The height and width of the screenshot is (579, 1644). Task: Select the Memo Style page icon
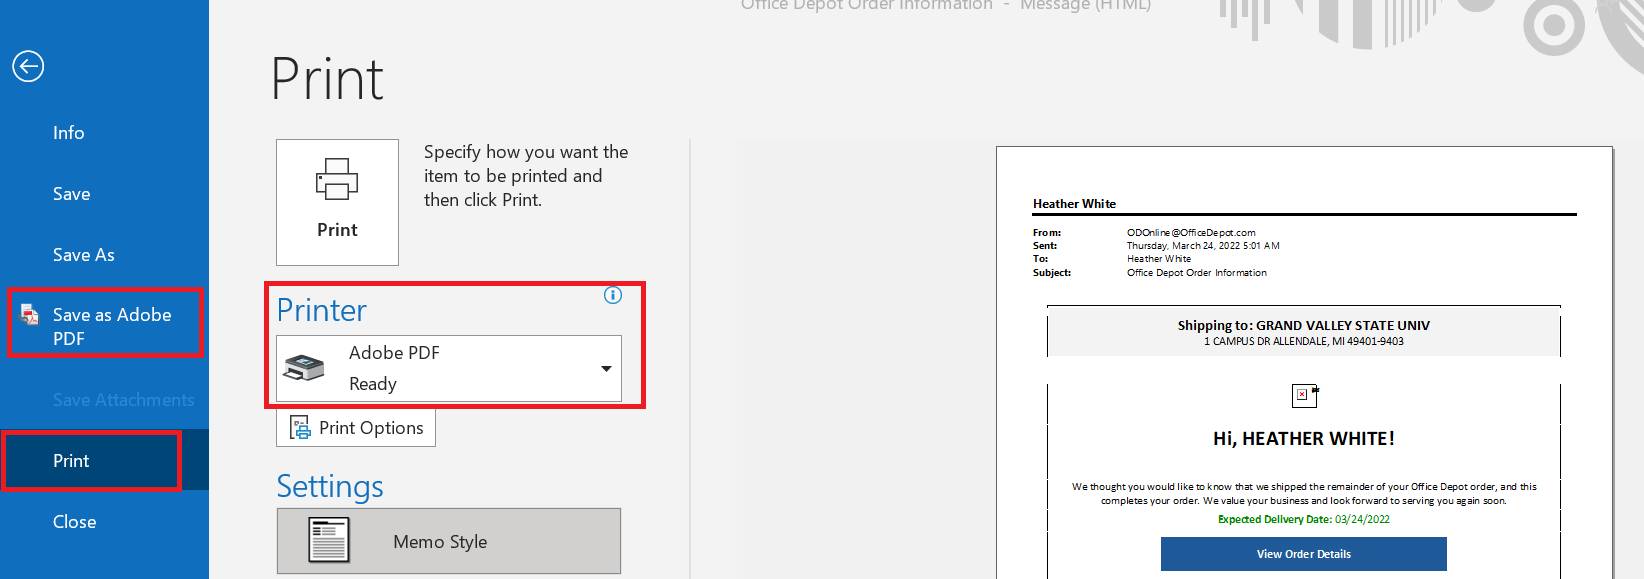(329, 541)
